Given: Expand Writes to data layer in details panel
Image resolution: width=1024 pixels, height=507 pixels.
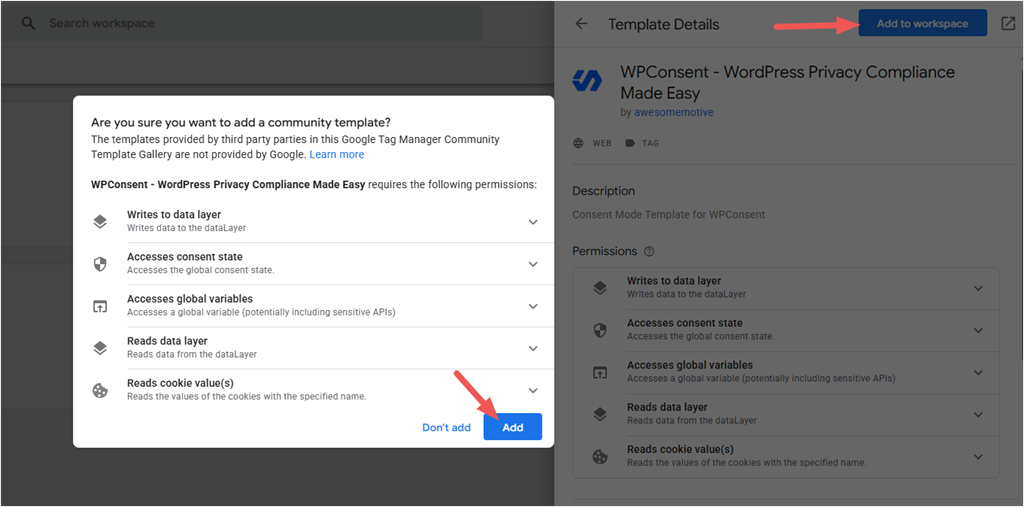Looking at the screenshot, I should [x=978, y=288].
